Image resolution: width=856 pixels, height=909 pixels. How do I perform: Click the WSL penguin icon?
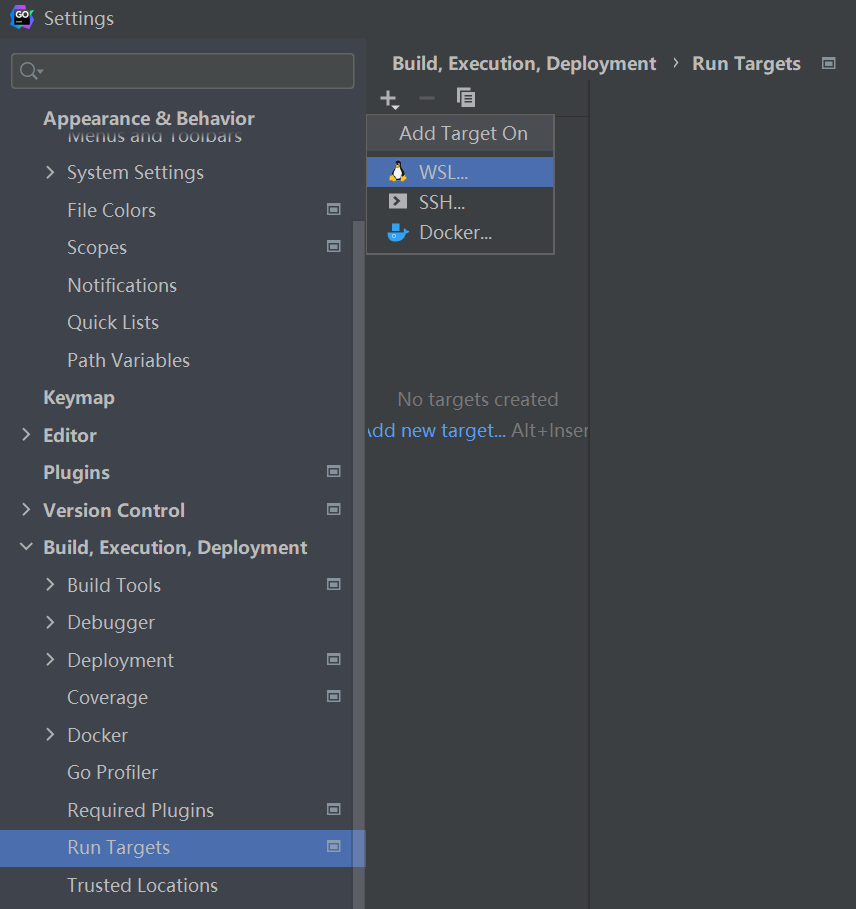pos(398,172)
